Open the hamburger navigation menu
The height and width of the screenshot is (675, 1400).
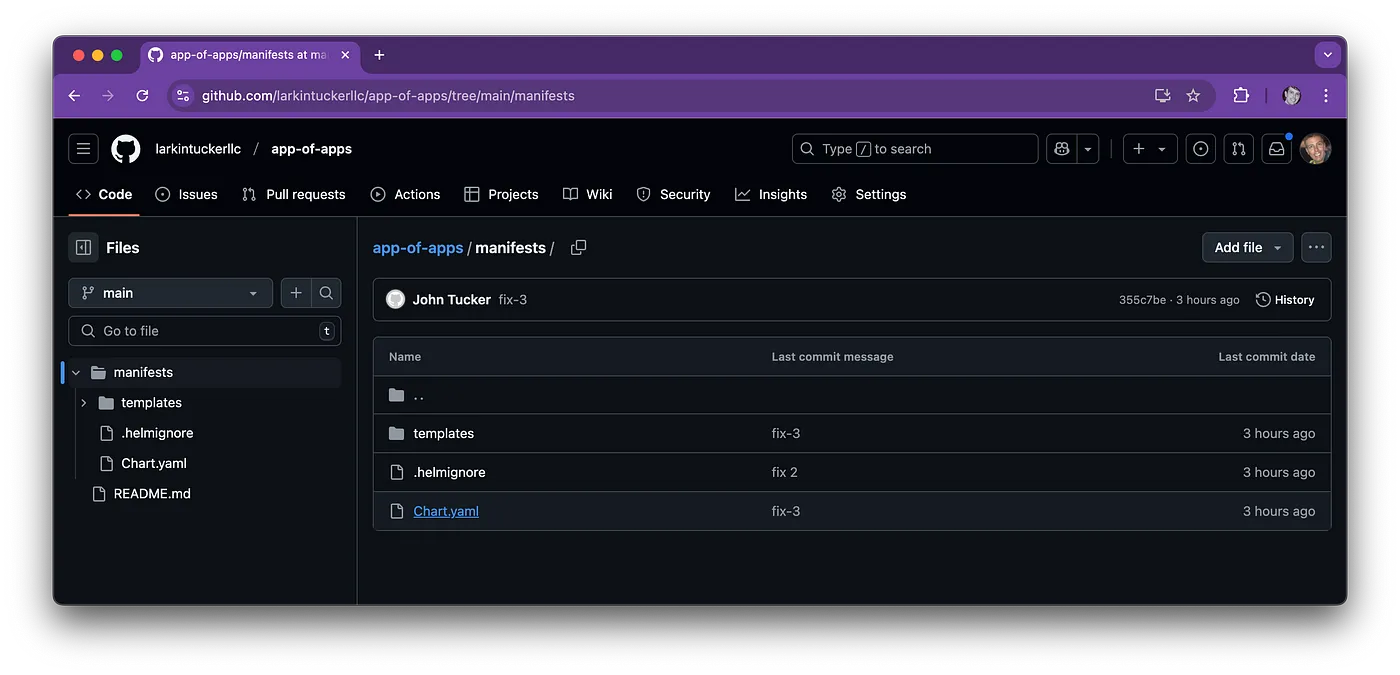(83, 149)
